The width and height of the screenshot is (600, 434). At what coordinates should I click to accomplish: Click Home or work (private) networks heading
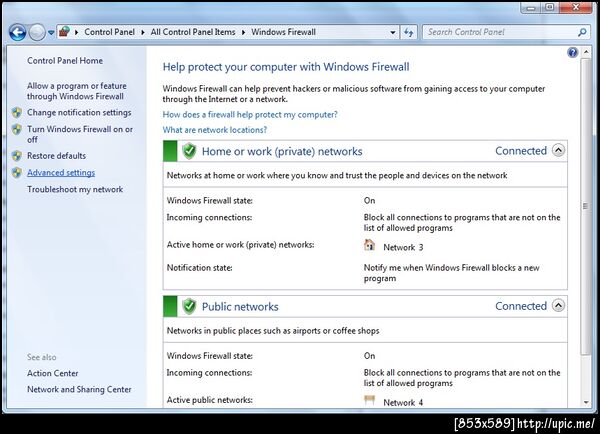282,151
